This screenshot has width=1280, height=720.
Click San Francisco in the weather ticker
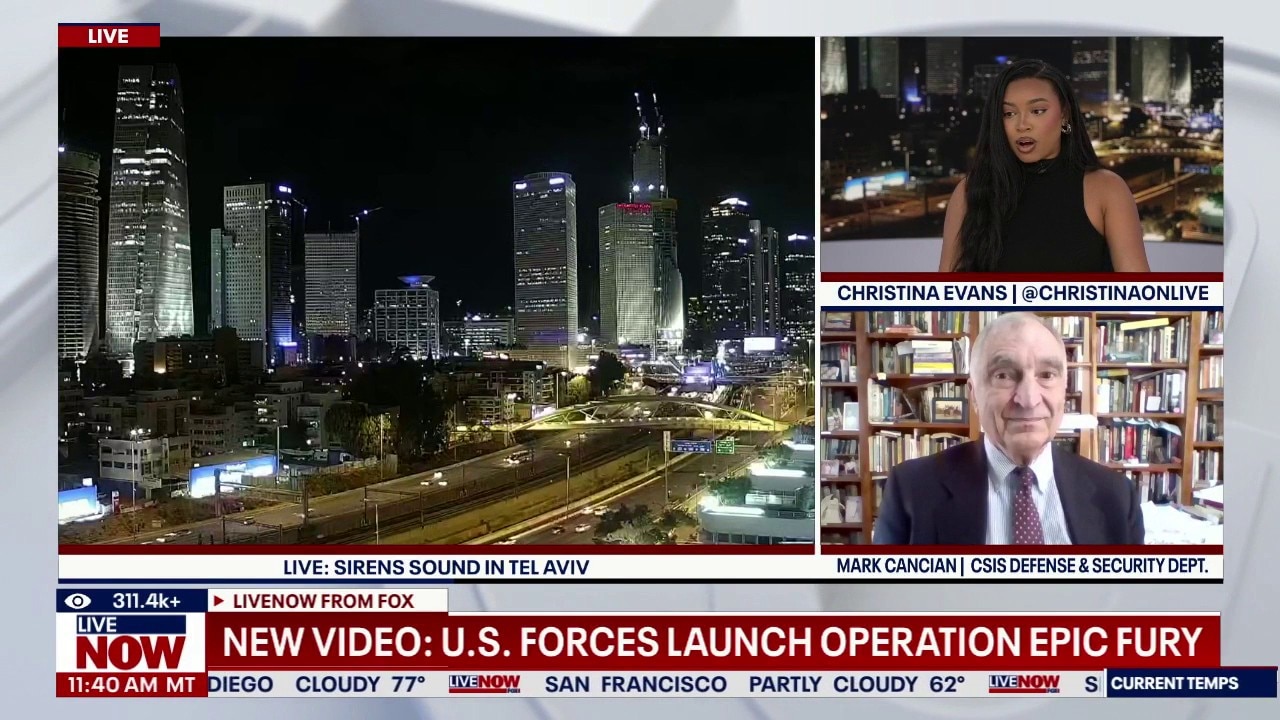tap(635, 684)
